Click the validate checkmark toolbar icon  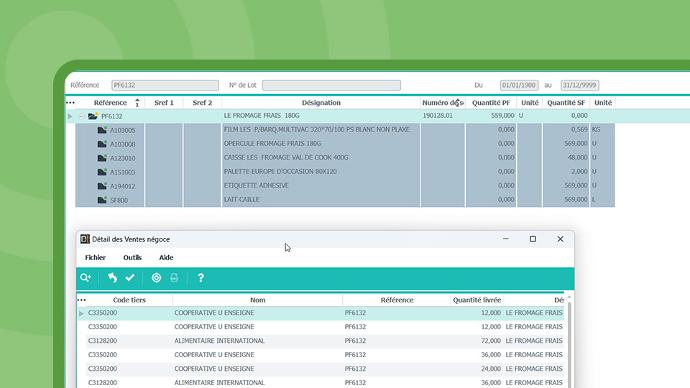(130, 278)
